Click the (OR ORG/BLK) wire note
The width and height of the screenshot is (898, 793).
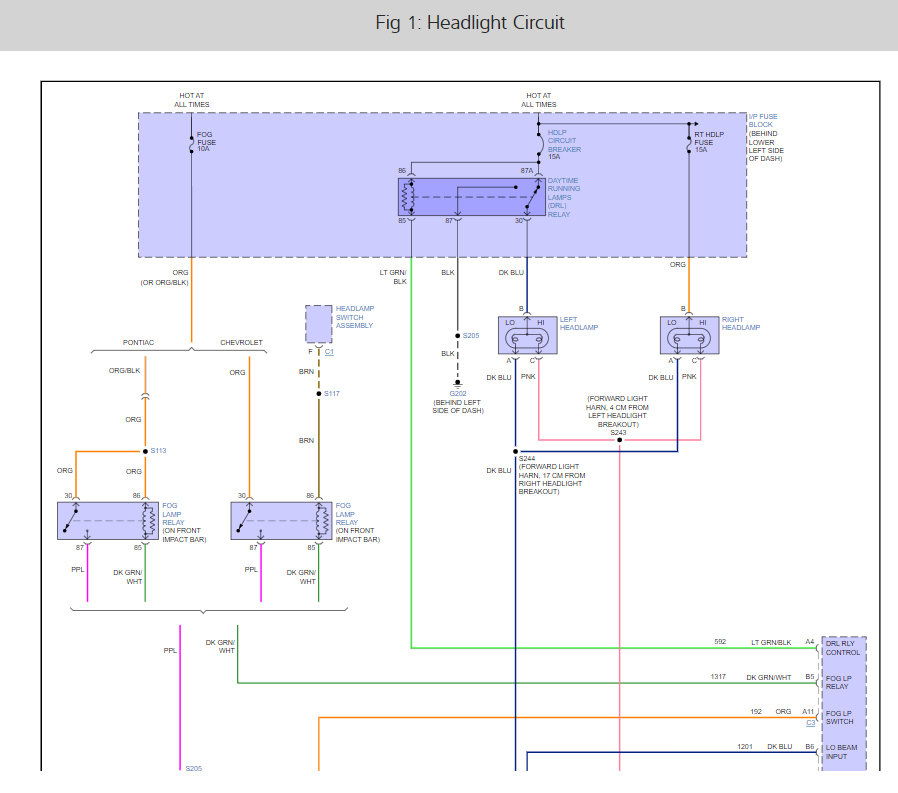click(x=164, y=282)
